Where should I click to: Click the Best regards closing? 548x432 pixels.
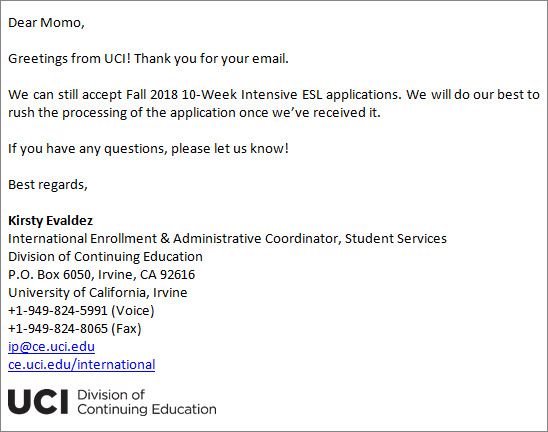48,185
